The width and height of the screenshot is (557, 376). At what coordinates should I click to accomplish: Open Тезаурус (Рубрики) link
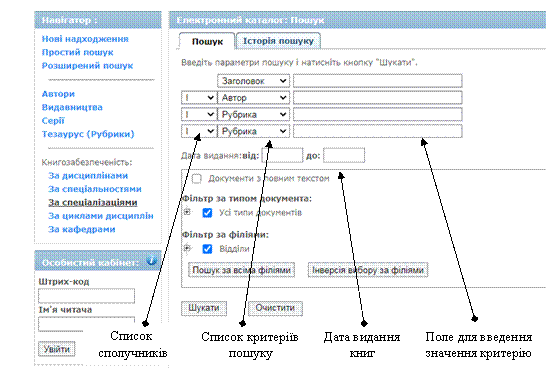click(x=88, y=134)
